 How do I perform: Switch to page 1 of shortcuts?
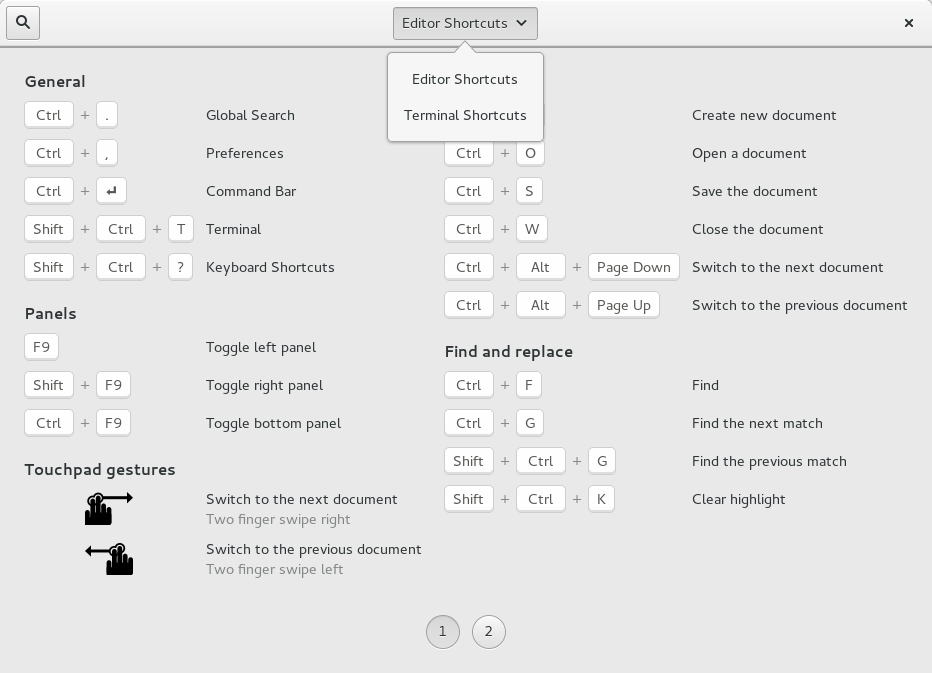tap(443, 631)
